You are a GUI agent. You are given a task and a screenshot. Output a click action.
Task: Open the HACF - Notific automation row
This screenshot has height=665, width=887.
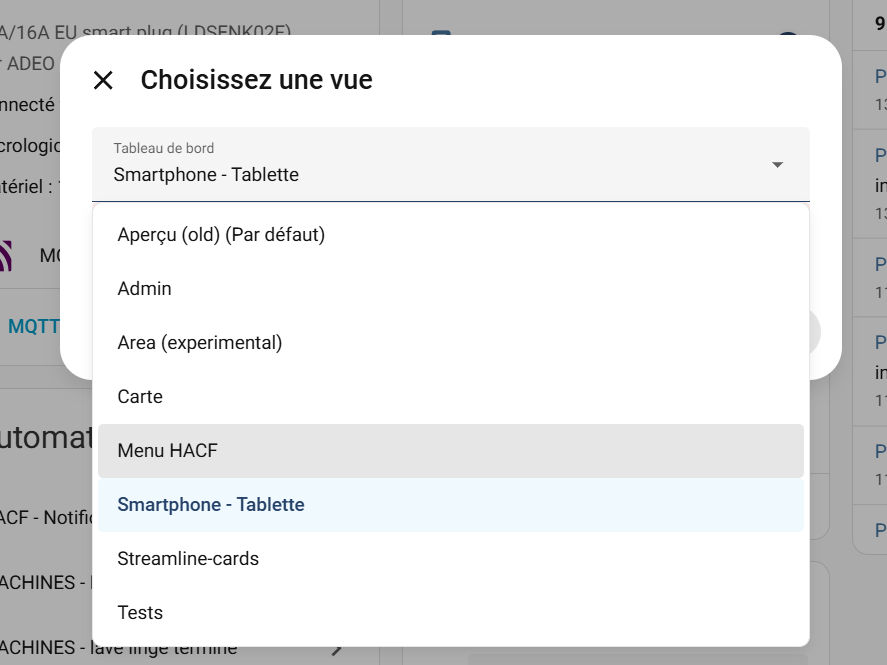coord(45,518)
